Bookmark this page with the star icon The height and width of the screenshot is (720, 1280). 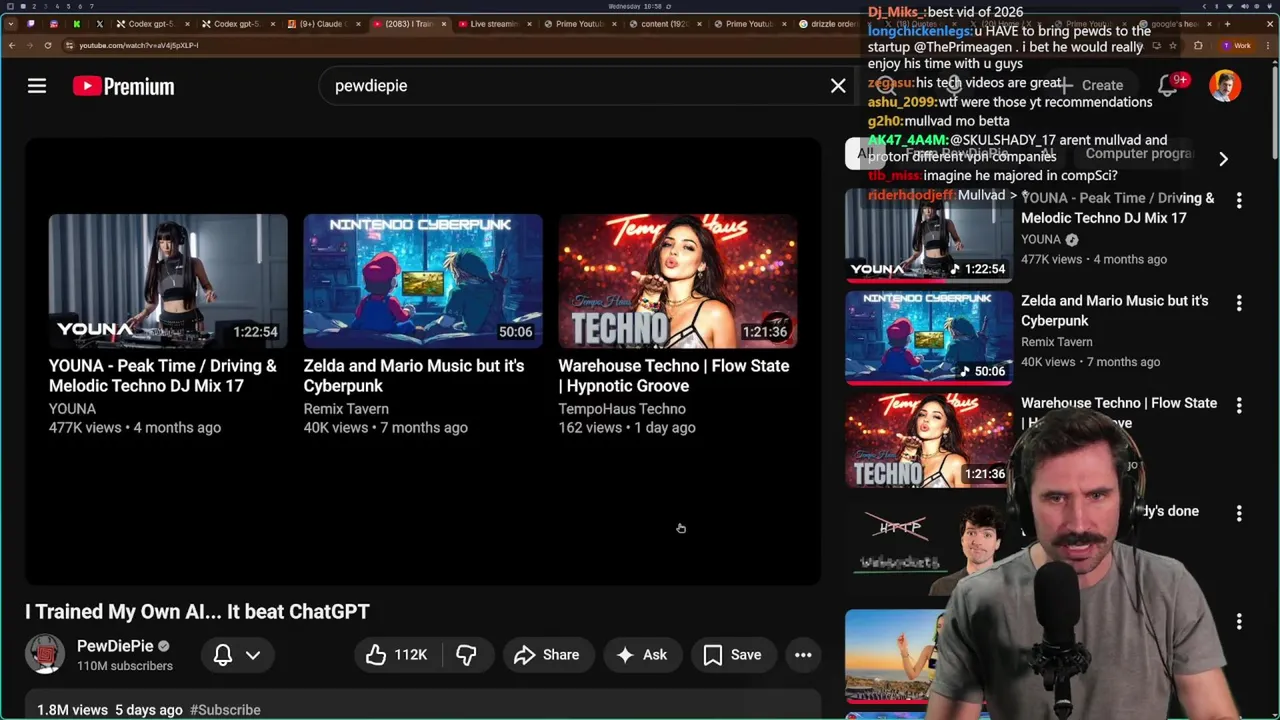1174,45
